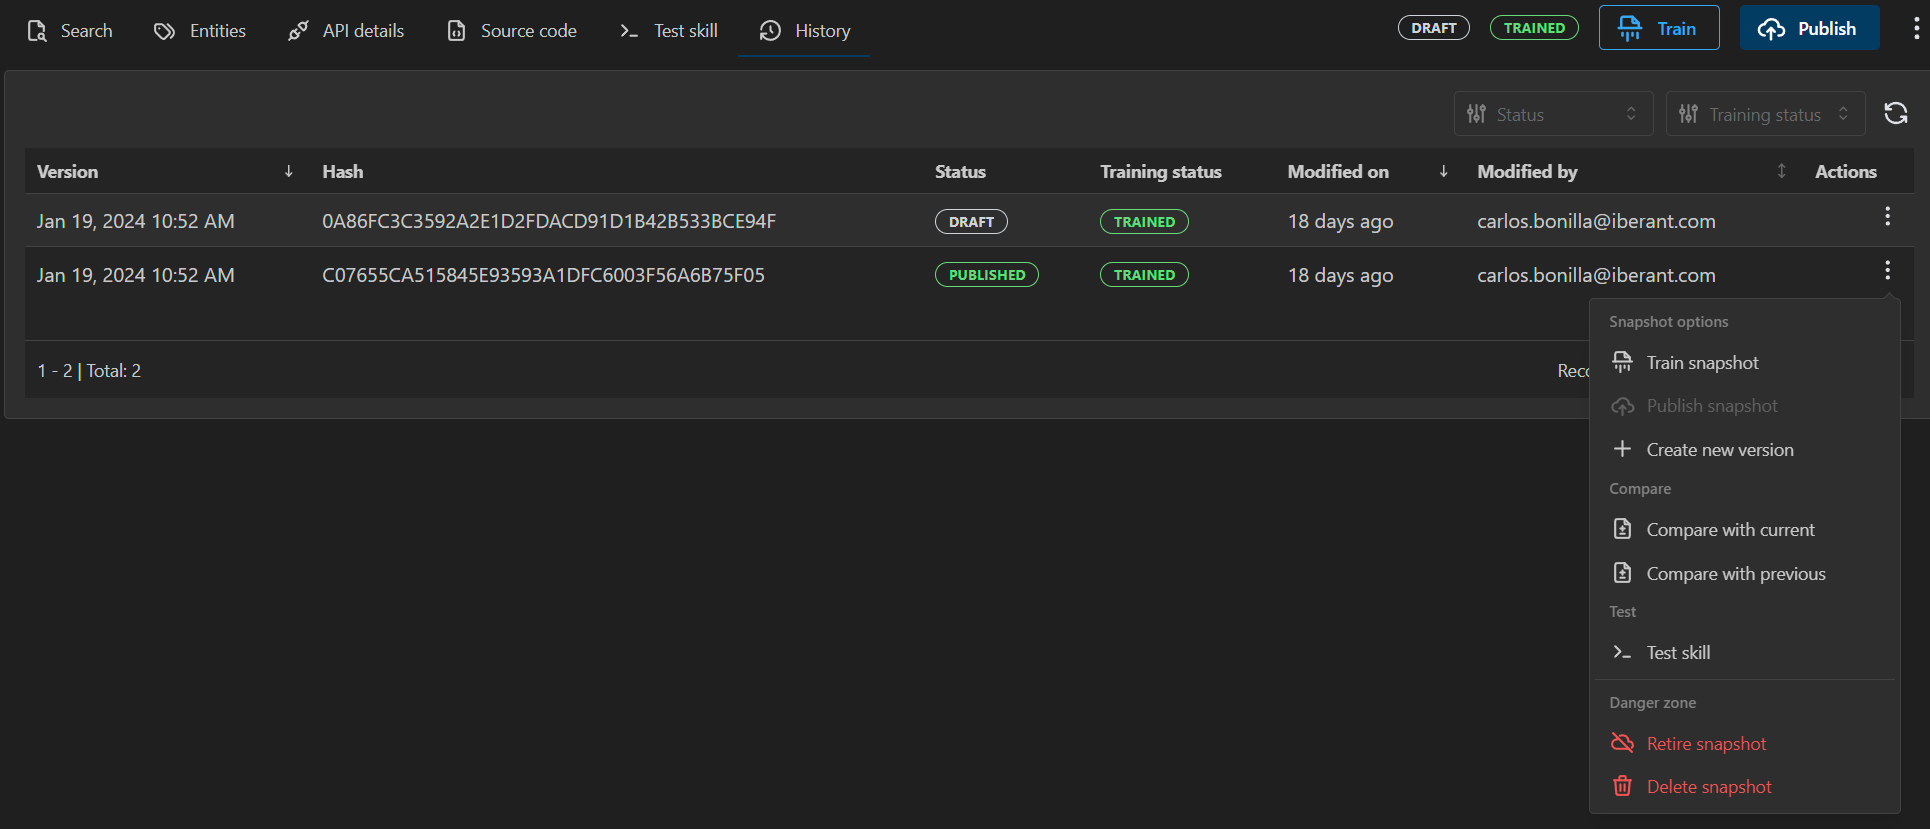Screen dimensions: 1930x829
Task: Click the Source code file icon
Action: click(456, 31)
